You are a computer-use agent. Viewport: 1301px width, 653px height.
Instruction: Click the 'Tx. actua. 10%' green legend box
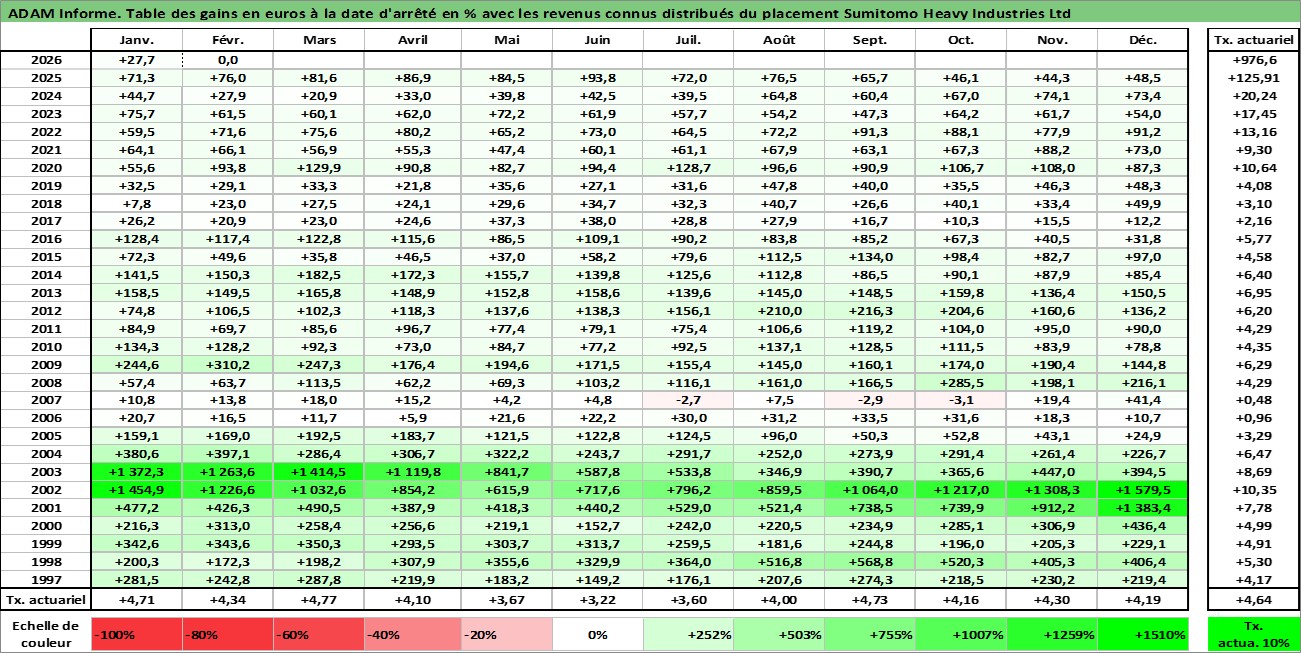point(1254,634)
